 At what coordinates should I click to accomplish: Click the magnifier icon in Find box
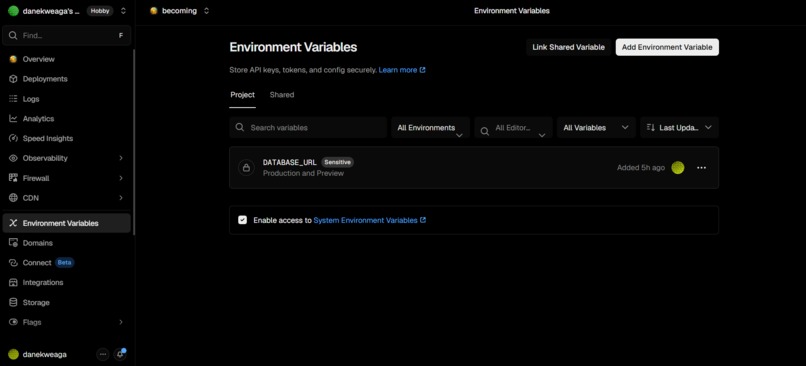[x=13, y=35]
